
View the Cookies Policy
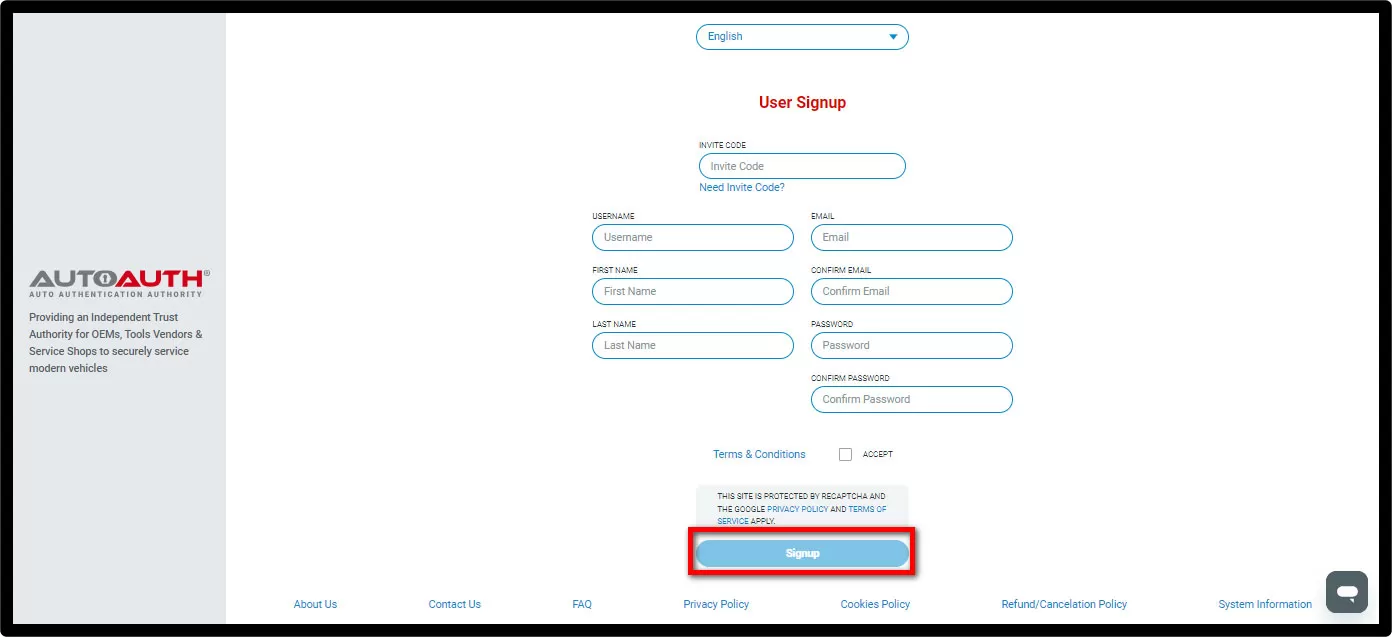tap(874, 604)
